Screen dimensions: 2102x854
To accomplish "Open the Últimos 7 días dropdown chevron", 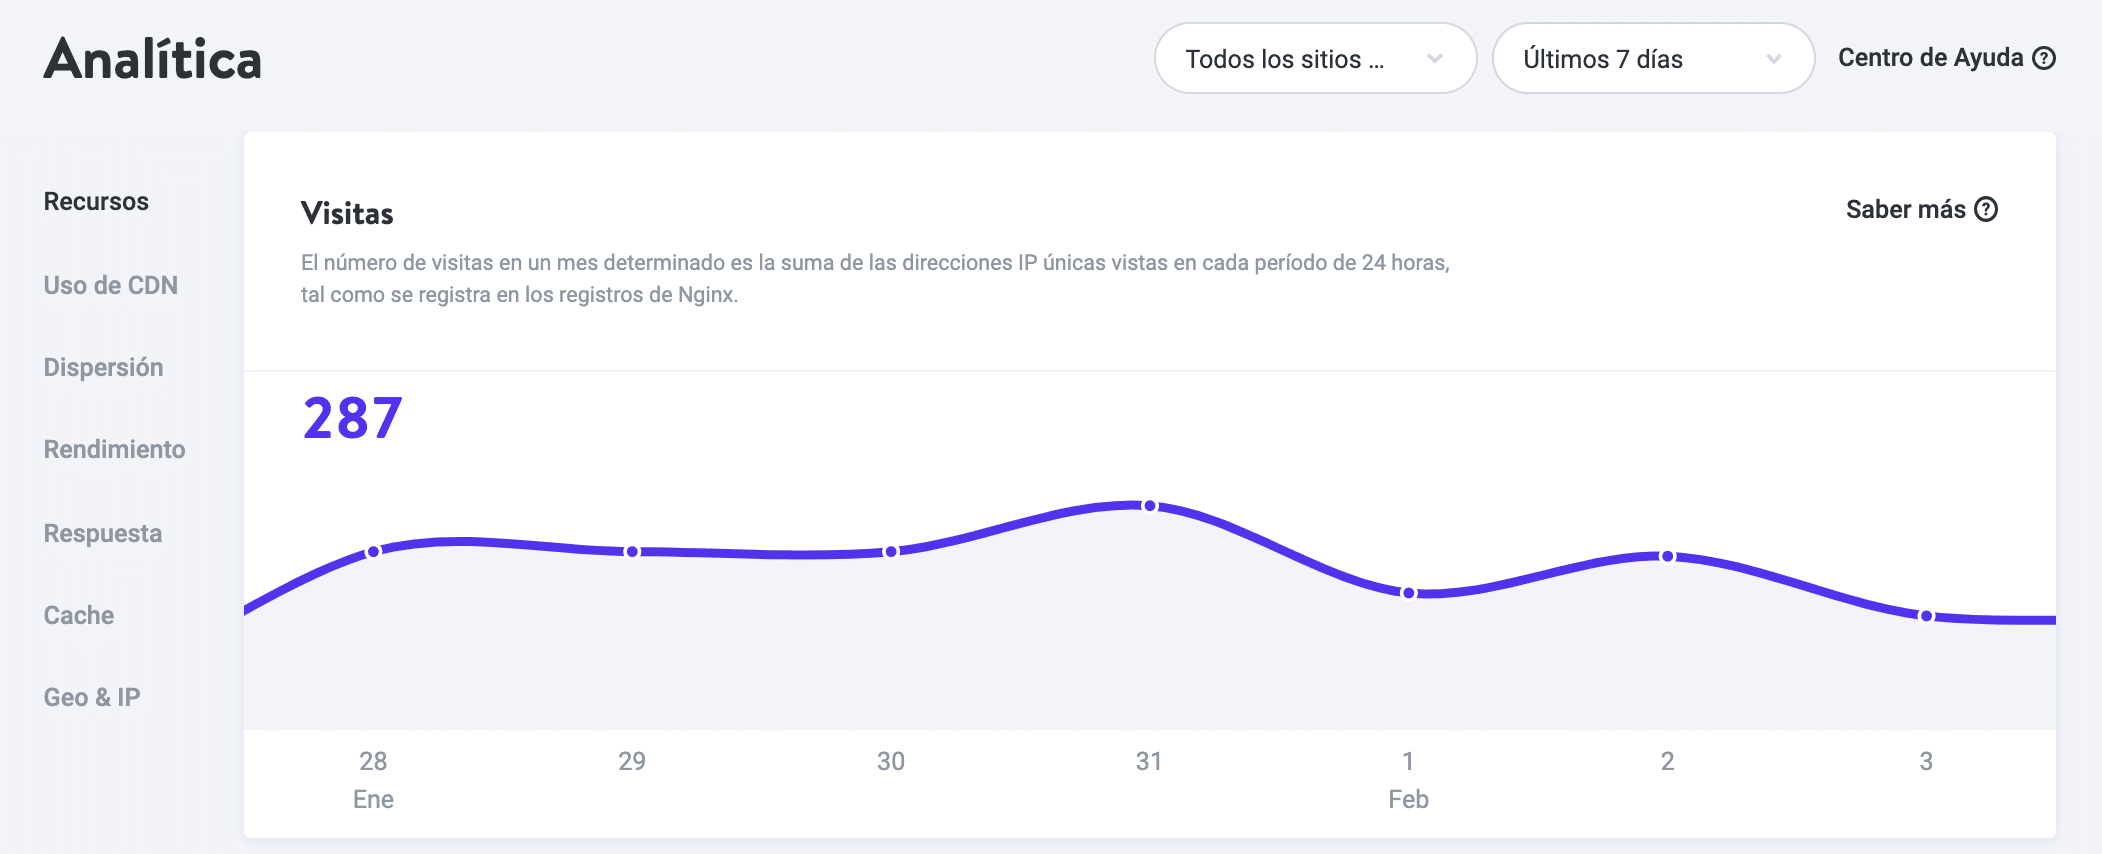I will click(x=1773, y=59).
